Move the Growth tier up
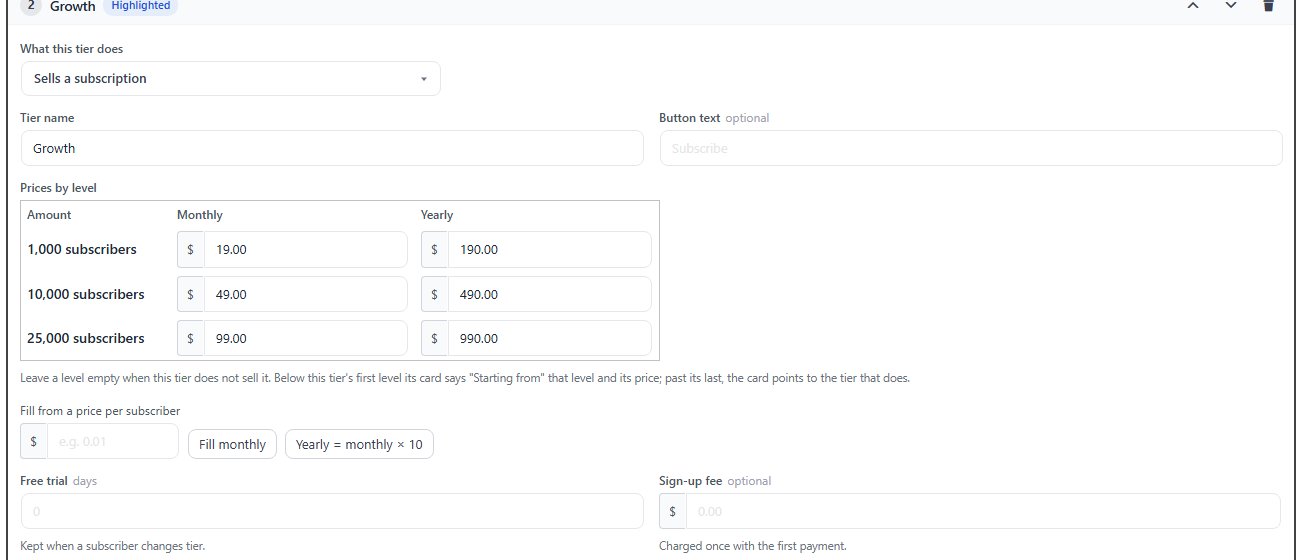 [x=1193, y=6]
